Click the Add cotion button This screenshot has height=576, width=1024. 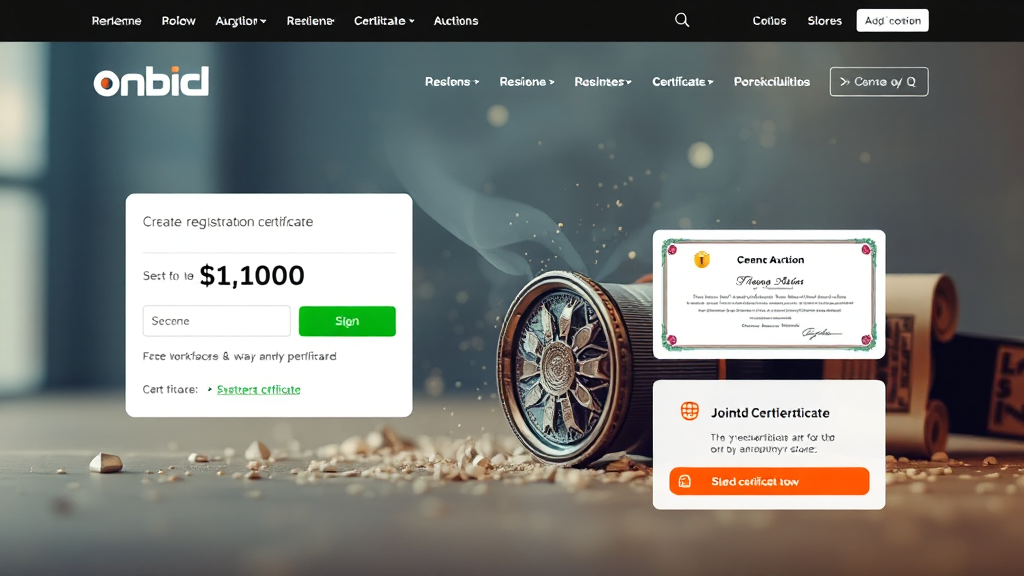click(892, 20)
